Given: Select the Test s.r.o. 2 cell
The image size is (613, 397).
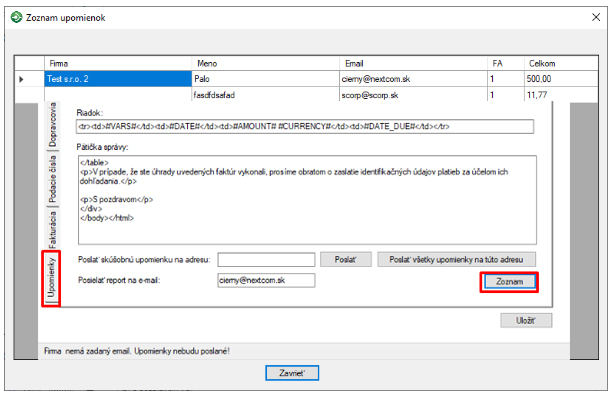Looking at the screenshot, I should point(118,79).
